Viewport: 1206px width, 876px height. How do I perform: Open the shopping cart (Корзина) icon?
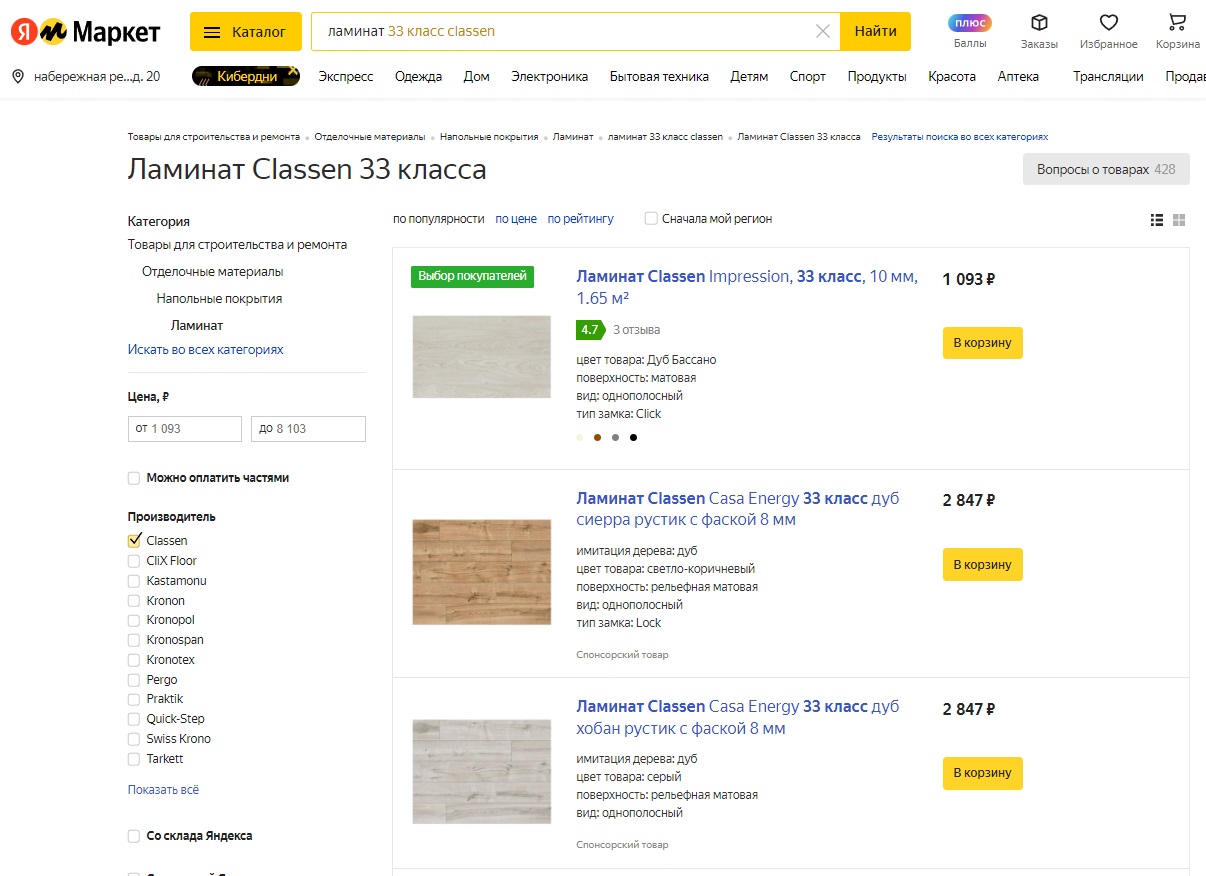[1177, 23]
